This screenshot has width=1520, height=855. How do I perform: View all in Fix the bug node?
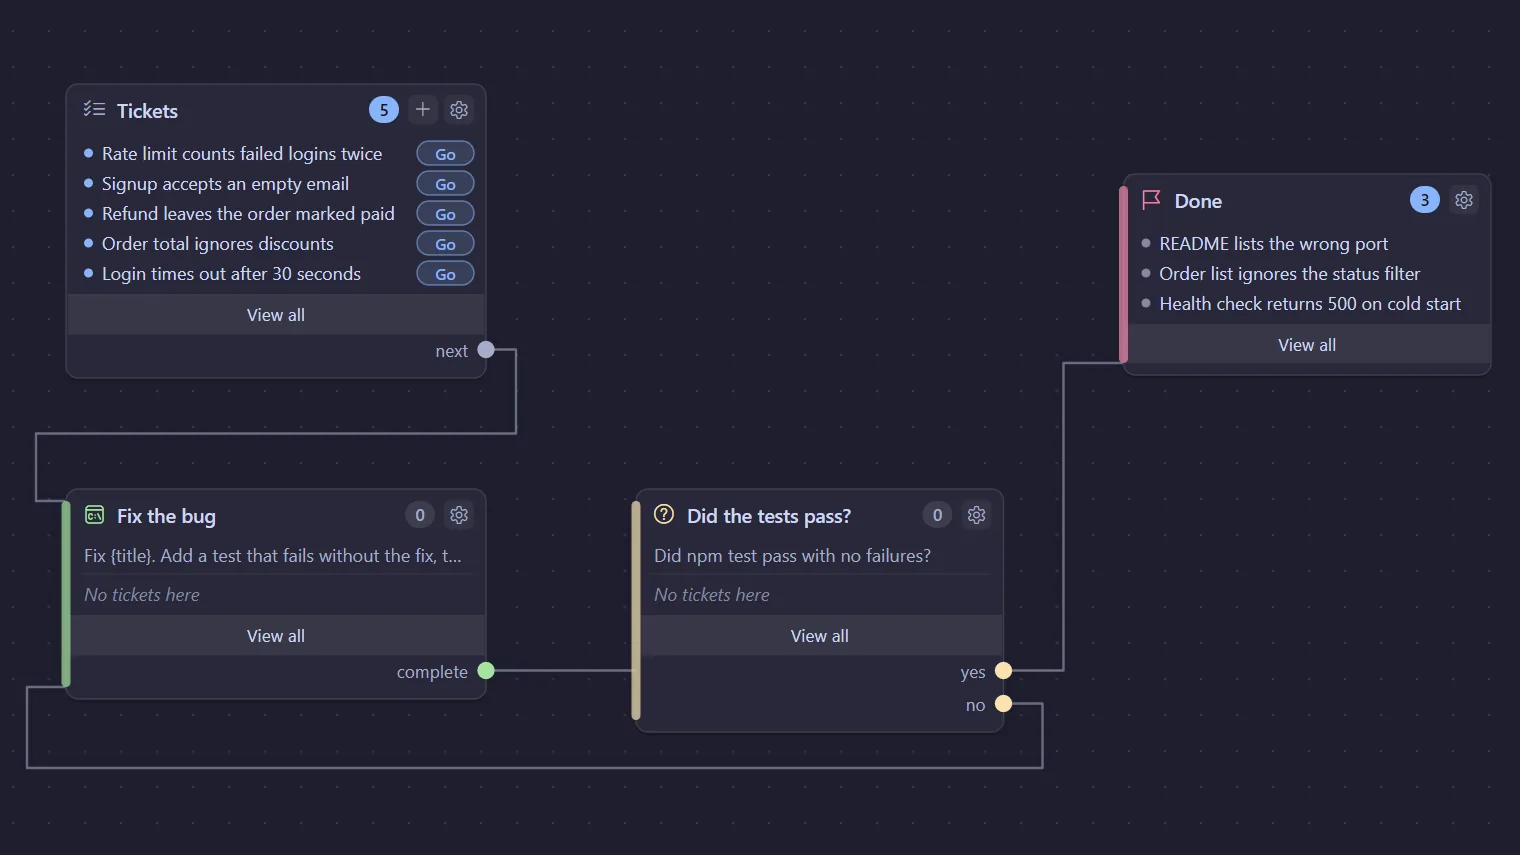[x=276, y=636]
